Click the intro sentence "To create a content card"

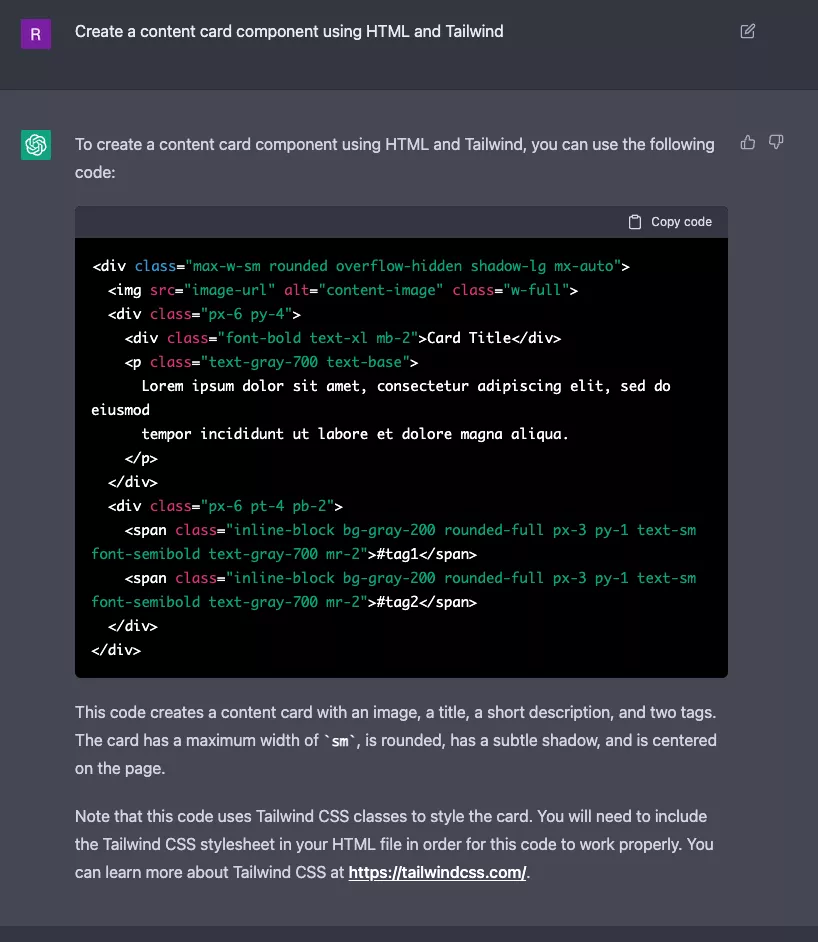395,157
